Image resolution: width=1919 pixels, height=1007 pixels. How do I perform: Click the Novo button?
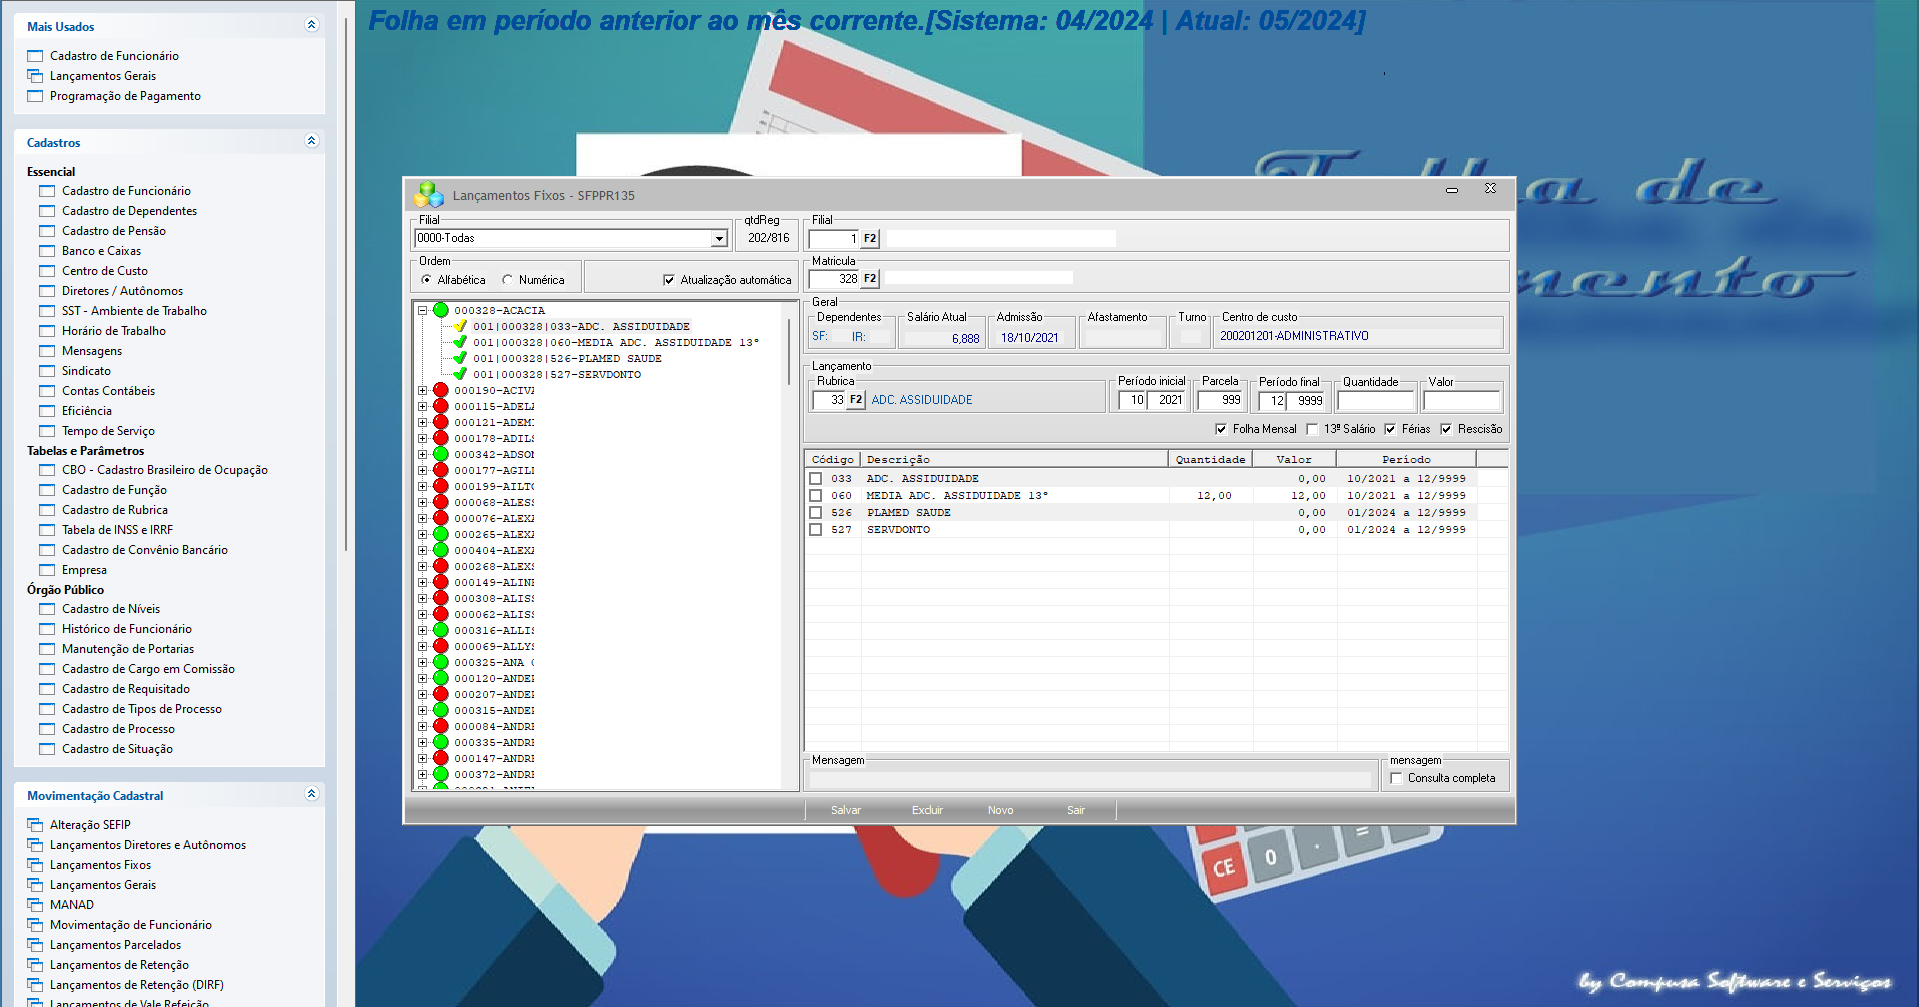(x=1000, y=810)
